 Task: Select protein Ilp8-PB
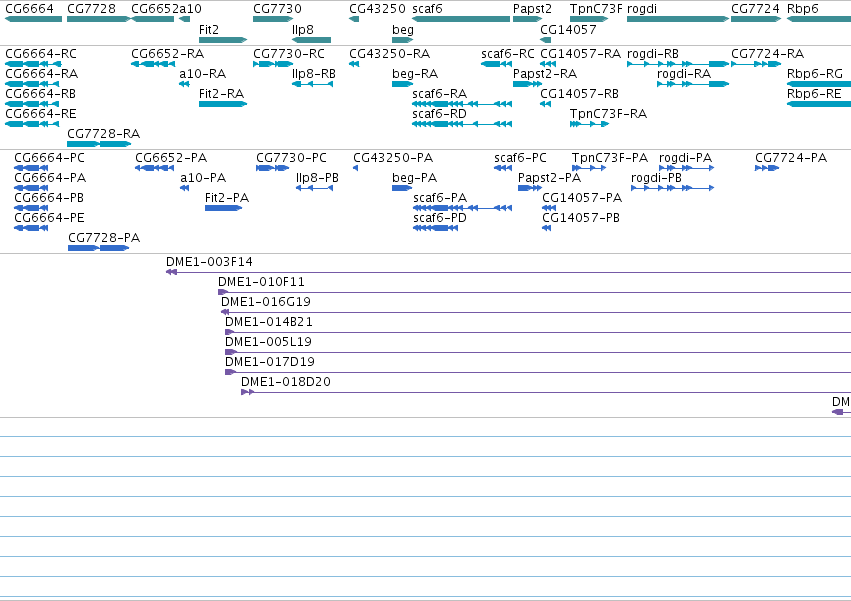tap(317, 178)
